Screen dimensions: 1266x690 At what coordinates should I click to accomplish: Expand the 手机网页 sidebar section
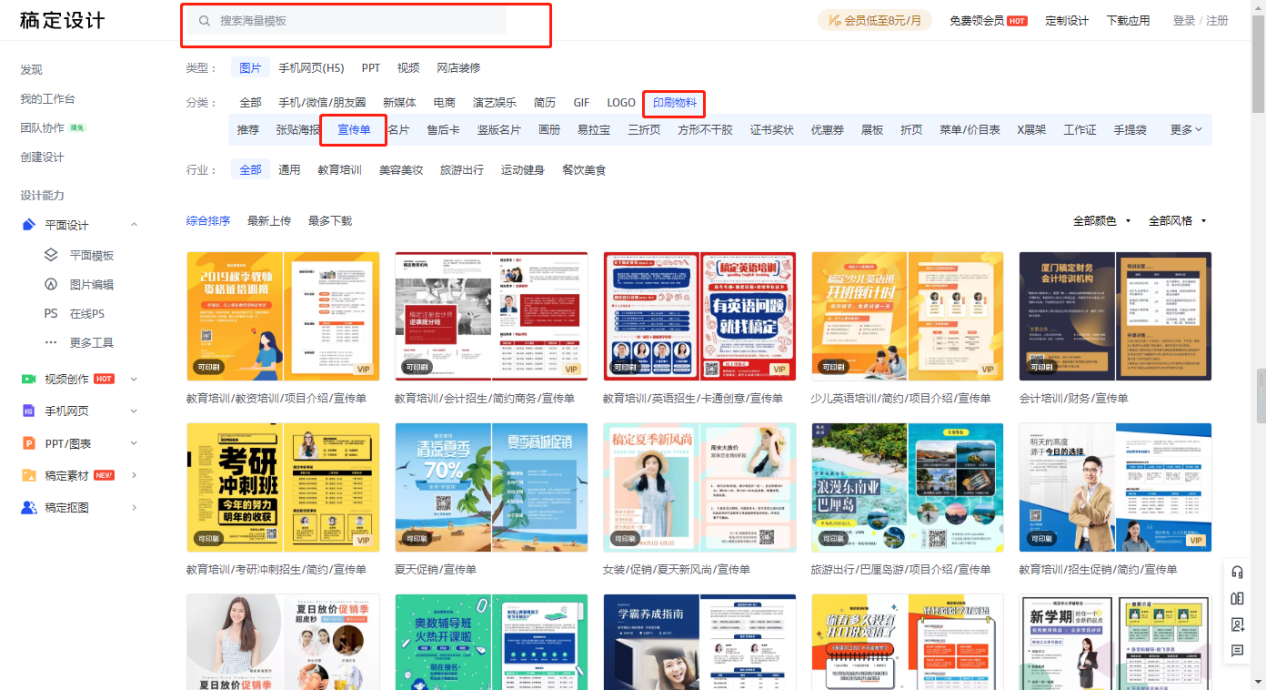(134, 411)
